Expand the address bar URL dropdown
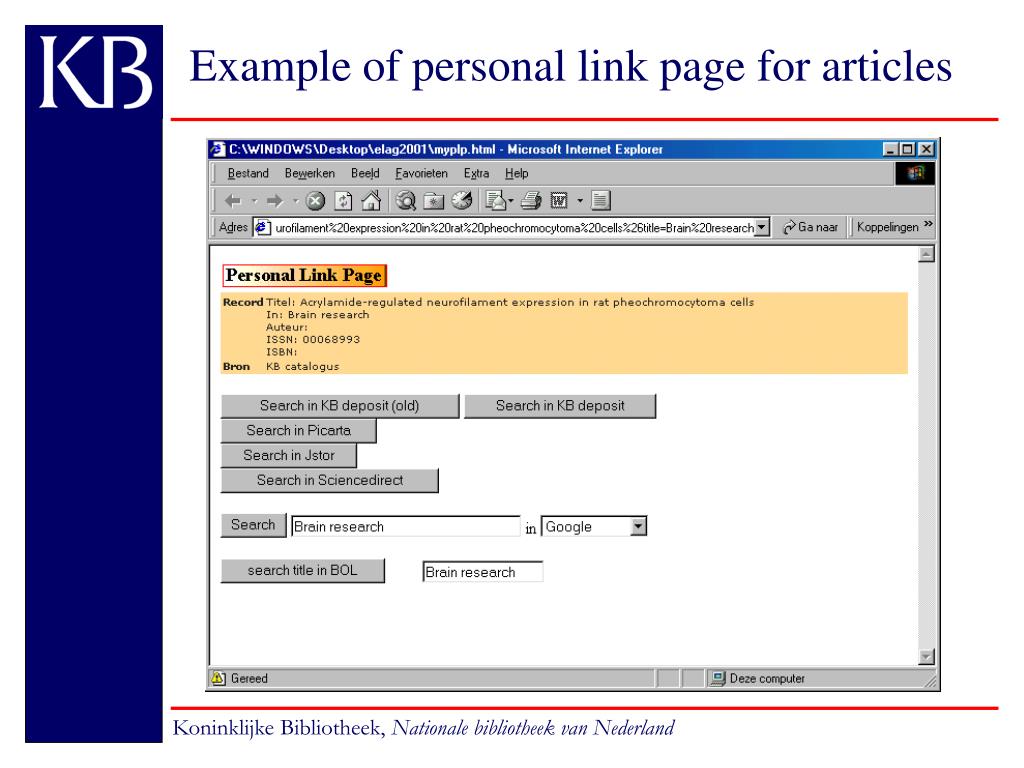 761,227
